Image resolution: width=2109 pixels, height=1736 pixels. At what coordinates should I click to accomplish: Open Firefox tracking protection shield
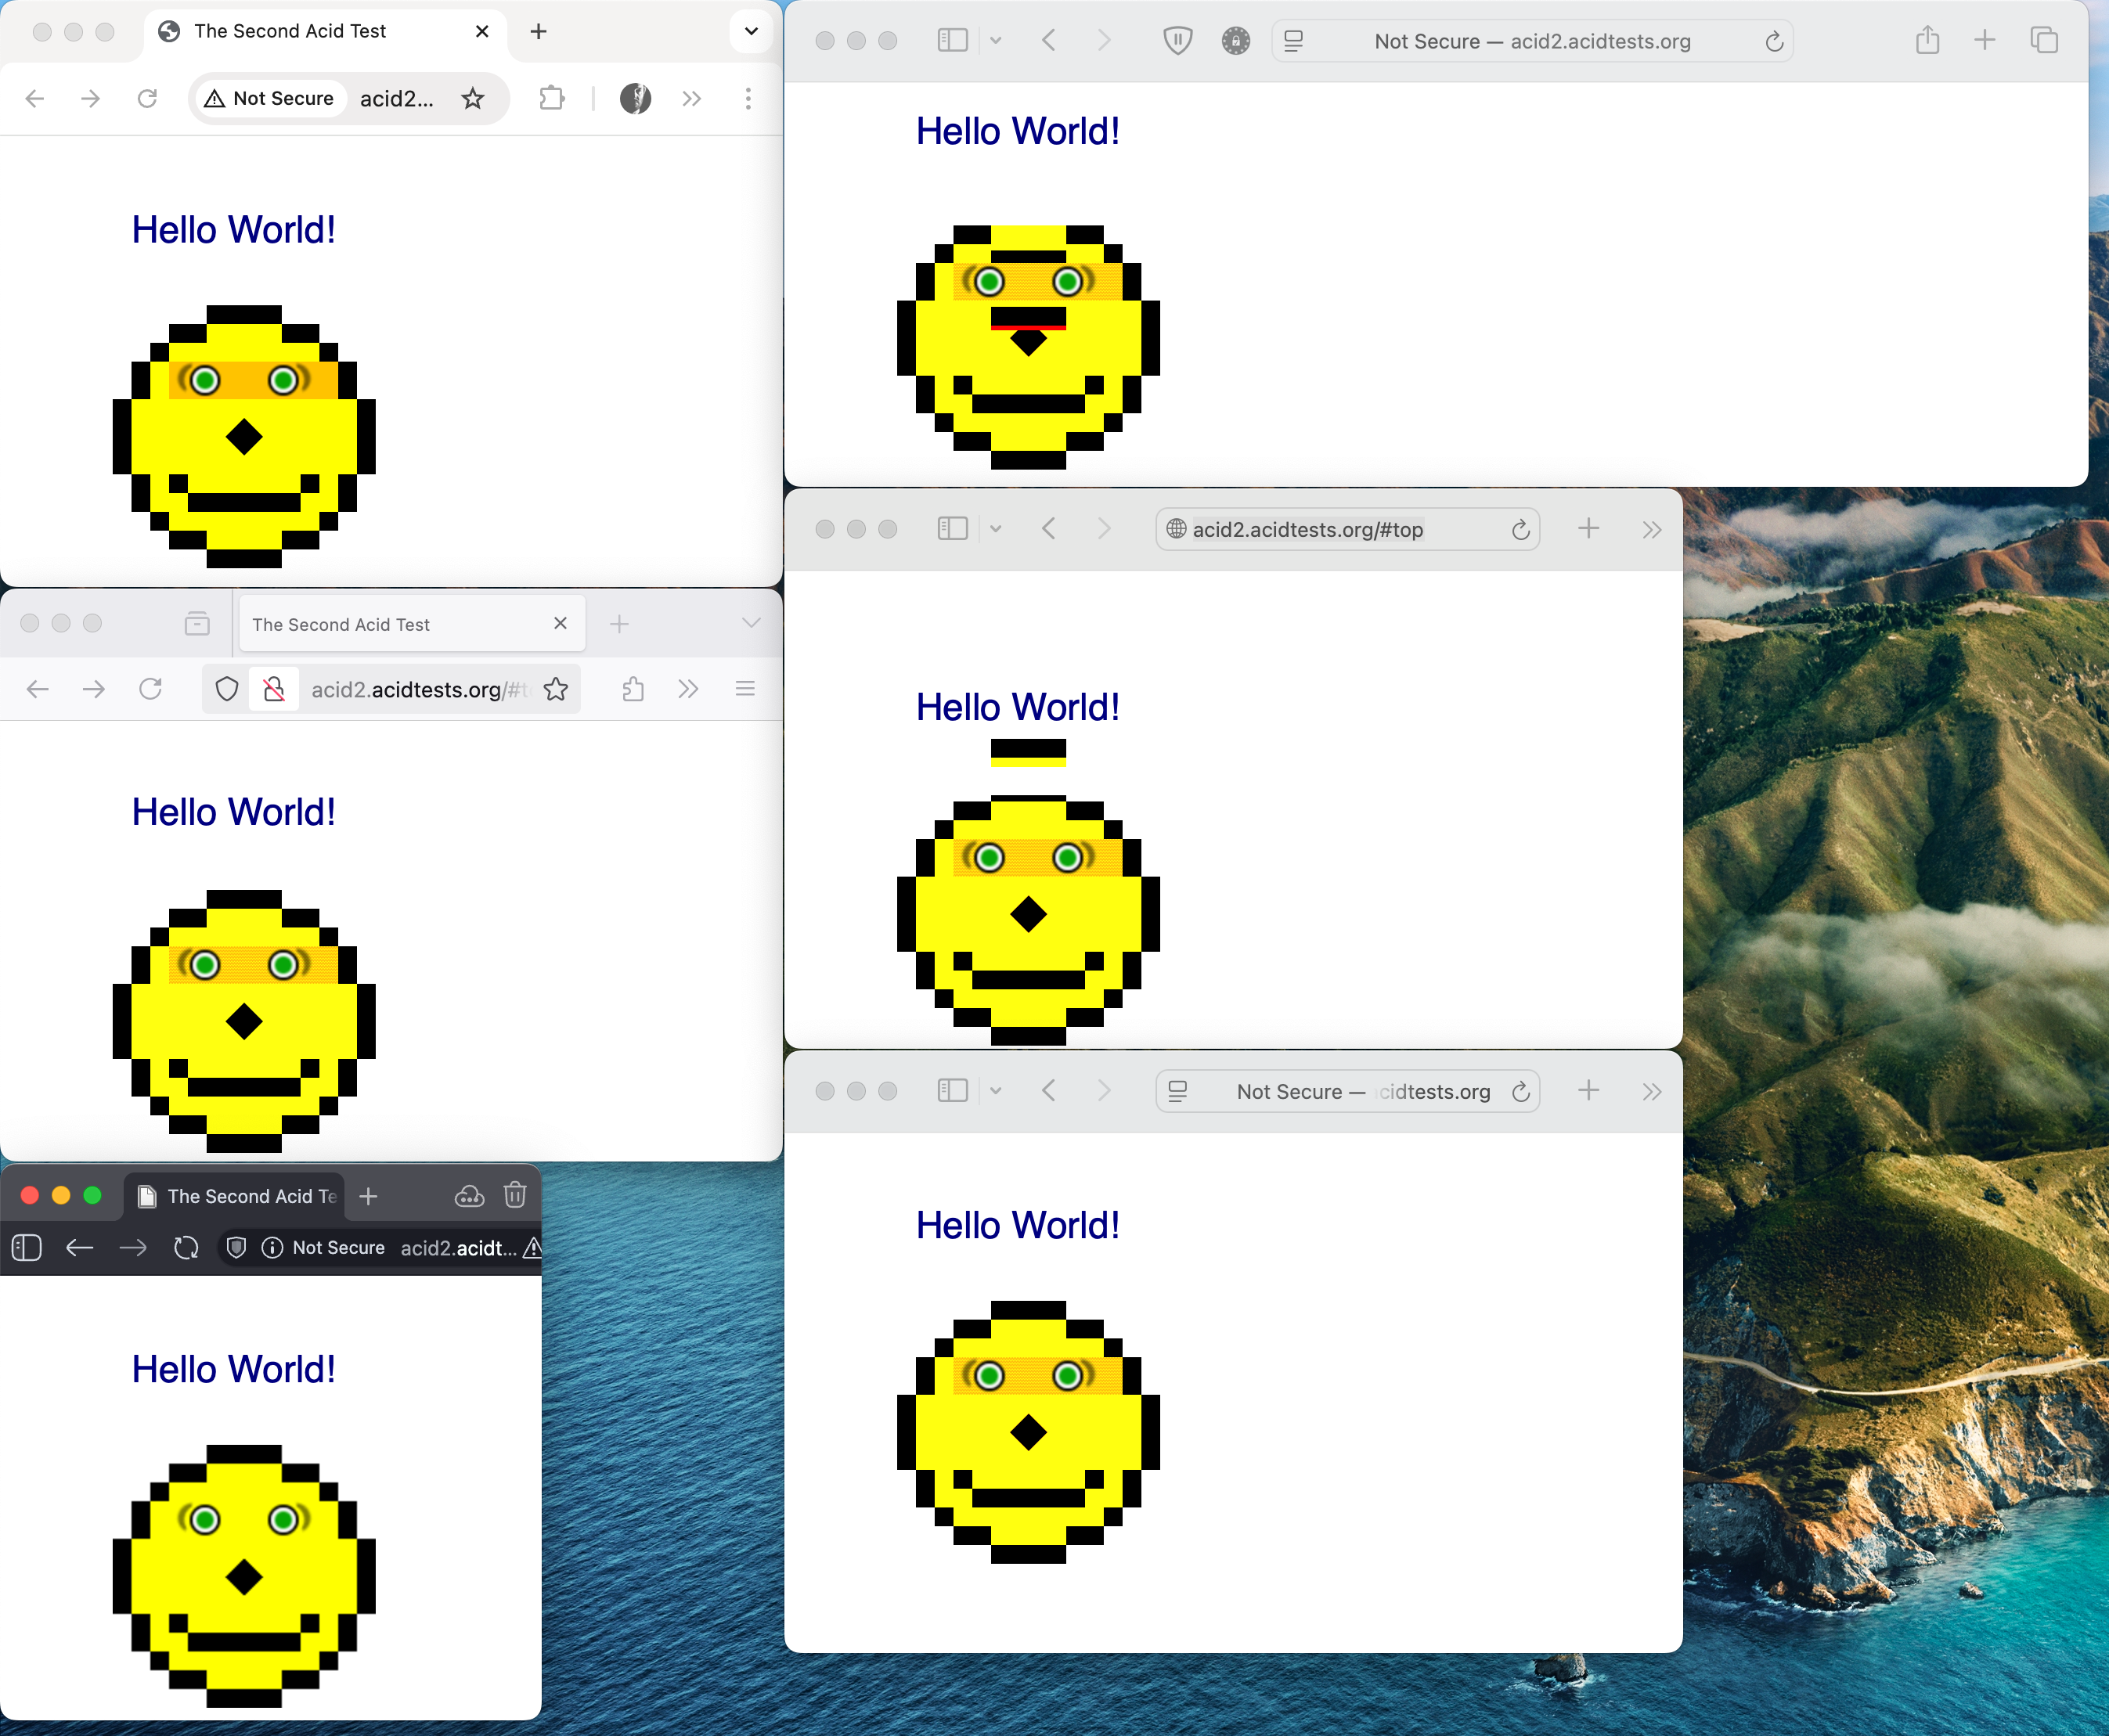tap(227, 689)
